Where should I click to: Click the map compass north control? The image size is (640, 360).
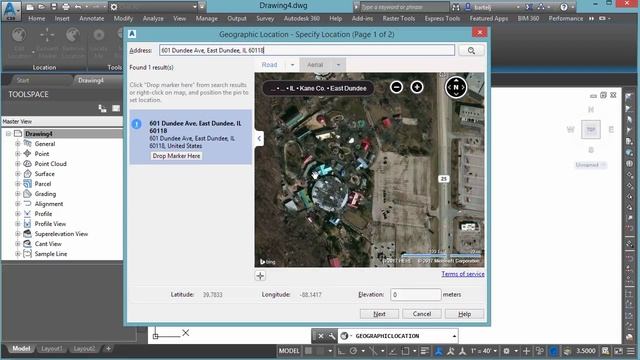(456, 87)
